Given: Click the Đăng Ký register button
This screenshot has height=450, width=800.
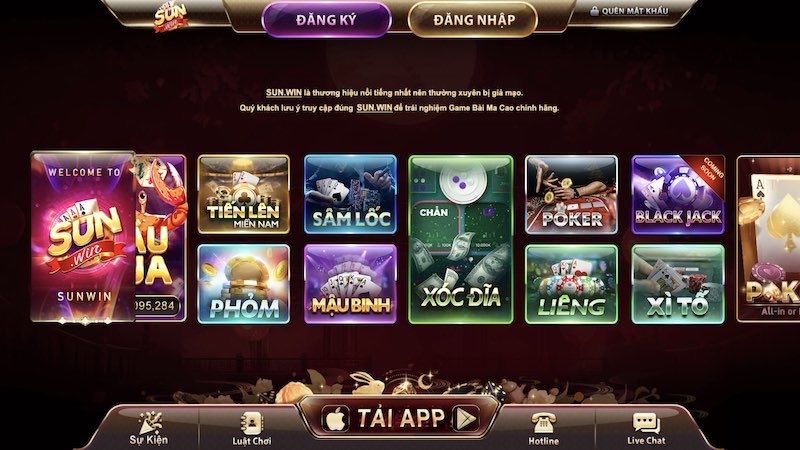Looking at the screenshot, I should pos(326,20).
